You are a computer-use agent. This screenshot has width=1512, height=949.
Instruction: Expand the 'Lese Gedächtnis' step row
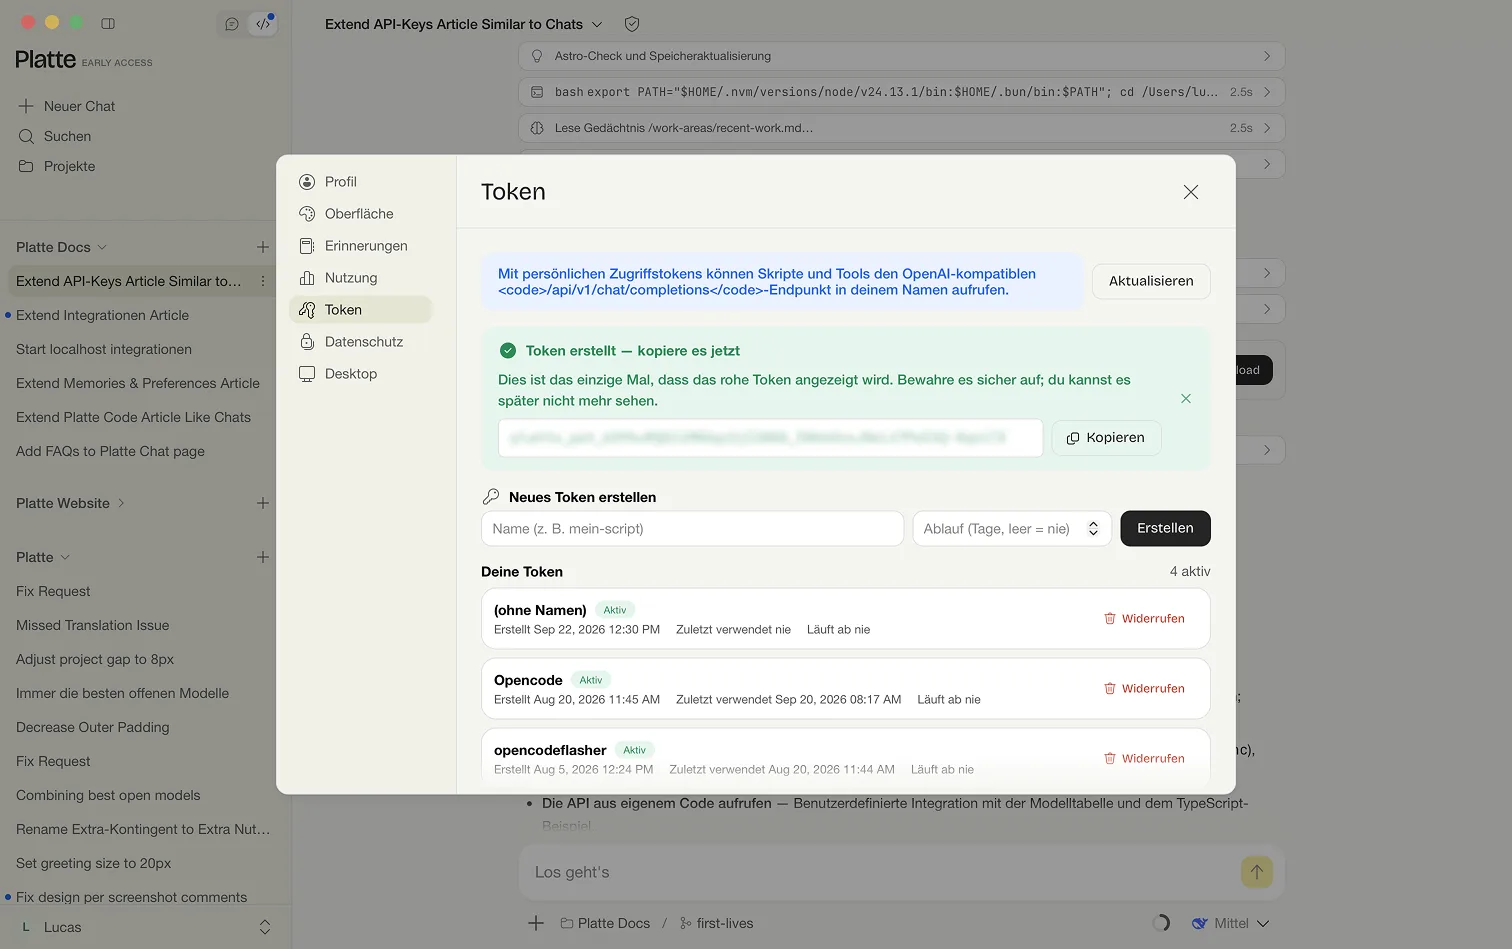coord(901,128)
